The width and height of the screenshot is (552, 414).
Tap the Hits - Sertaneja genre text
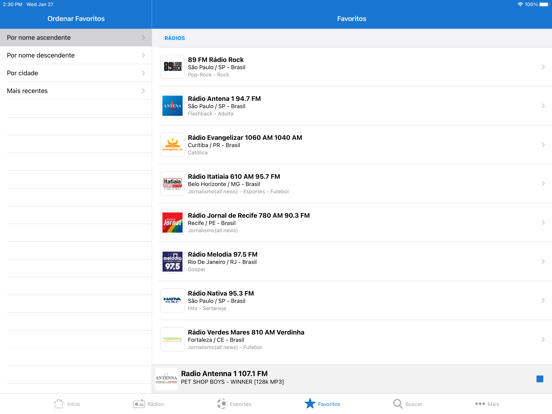(x=207, y=308)
